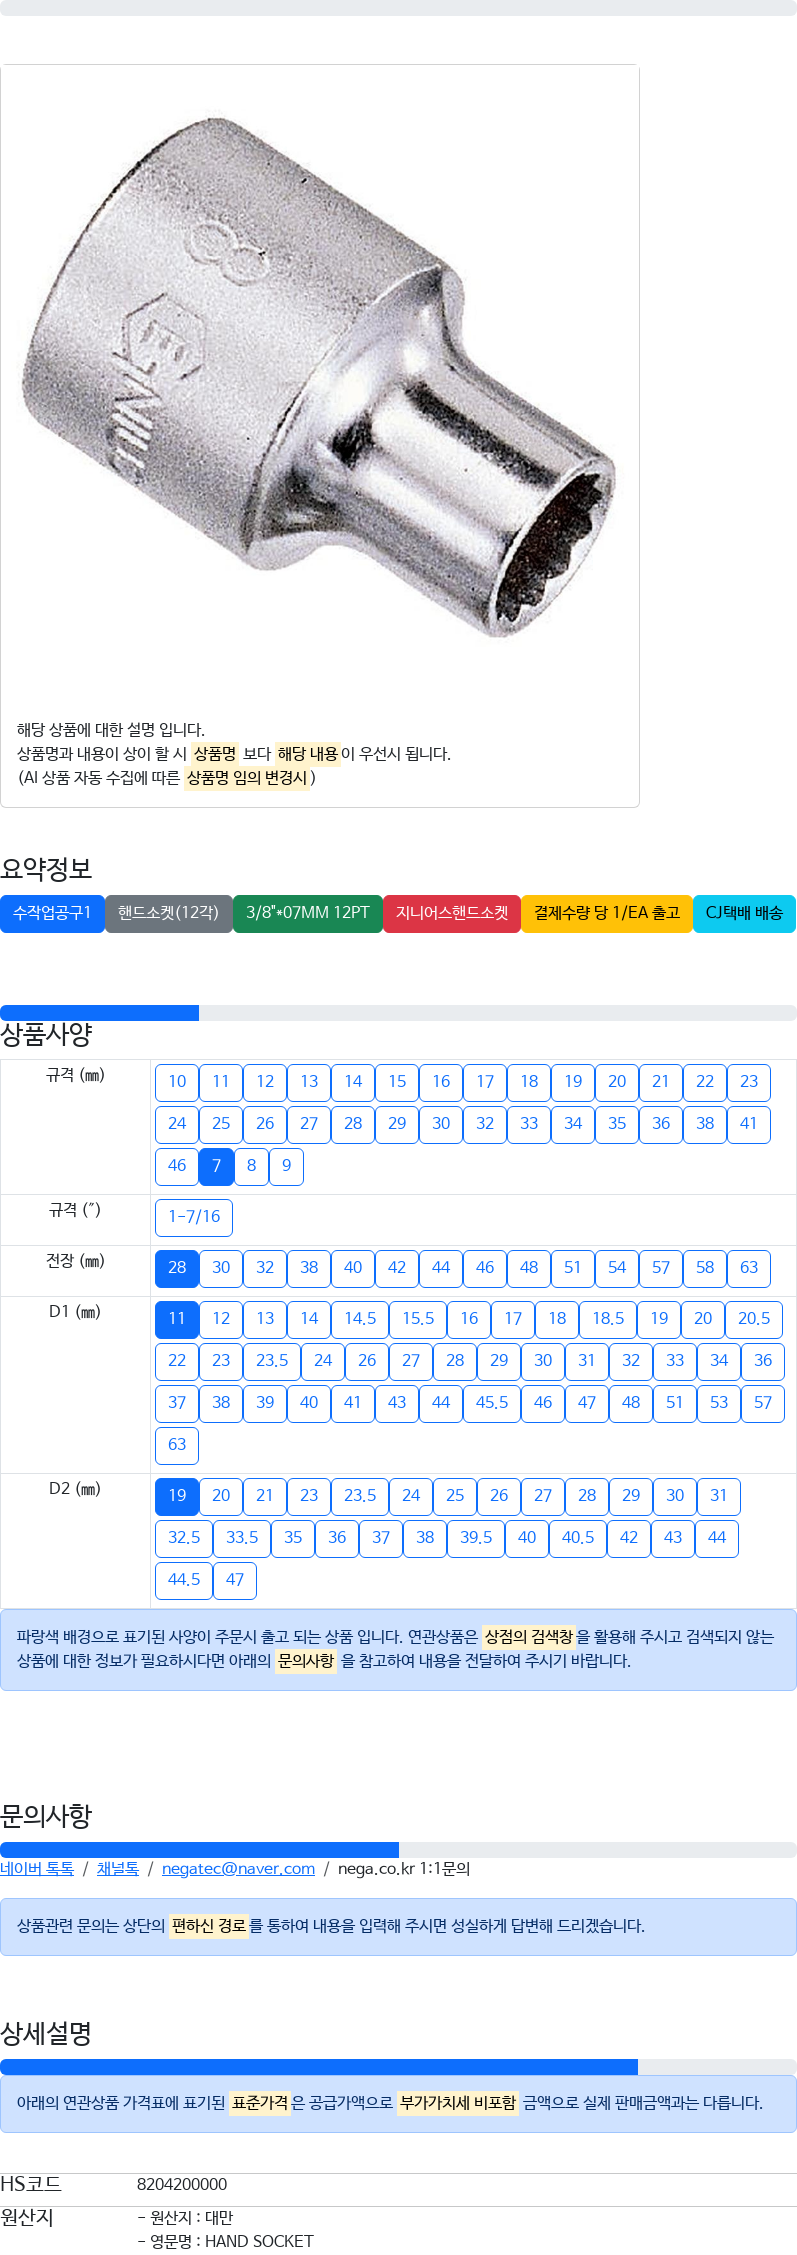Click the 핸드소켓(12각) gray tag

tap(168, 913)
